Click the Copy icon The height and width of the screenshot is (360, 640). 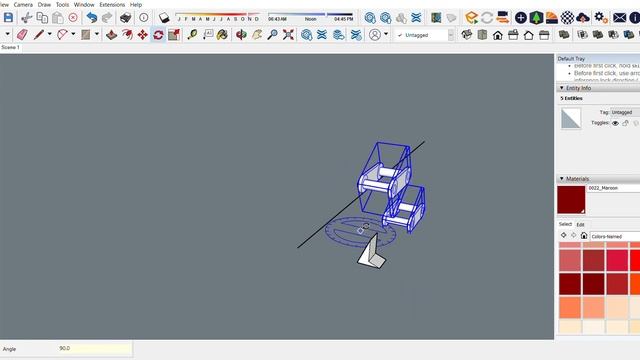42,18
